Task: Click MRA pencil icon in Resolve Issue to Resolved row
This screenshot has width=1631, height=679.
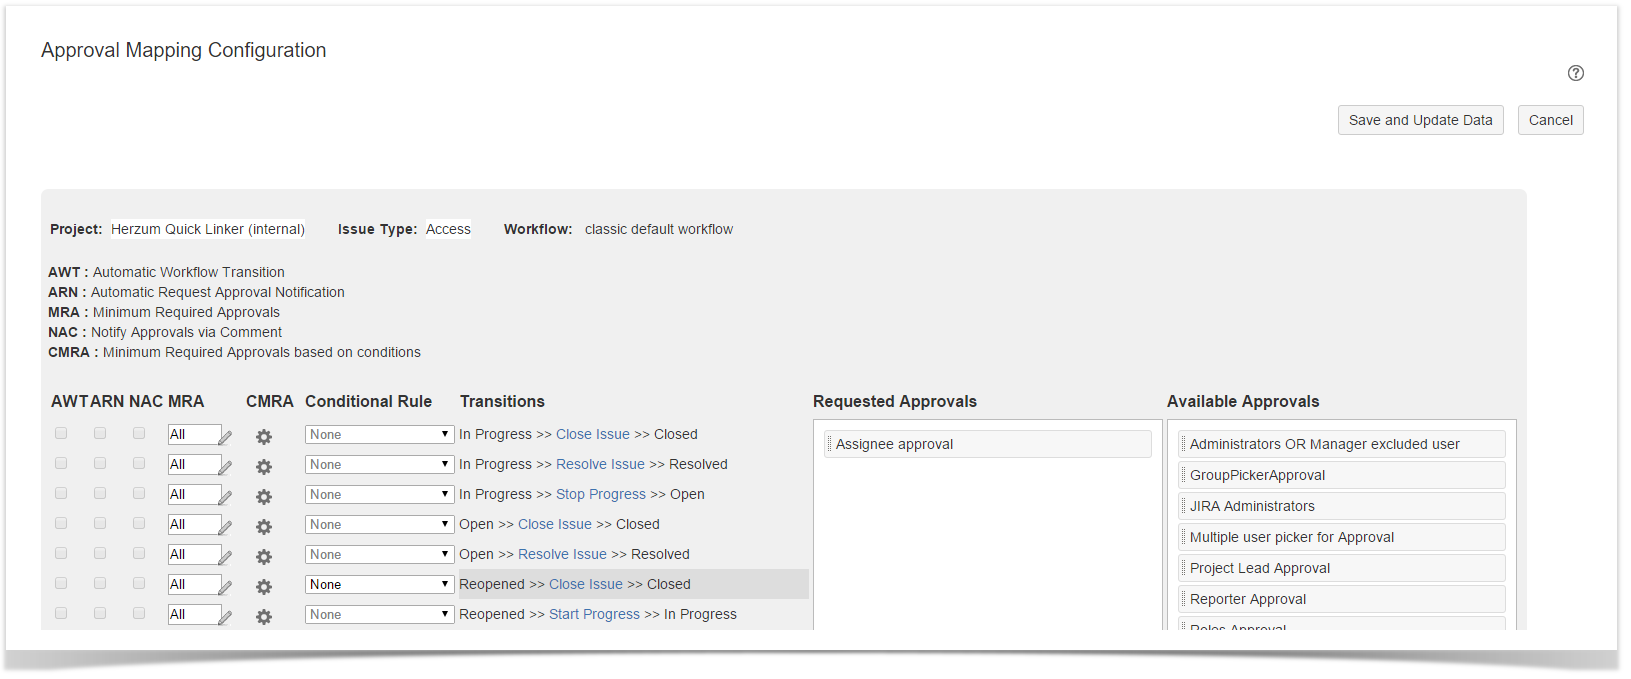Action: [225, 467]
